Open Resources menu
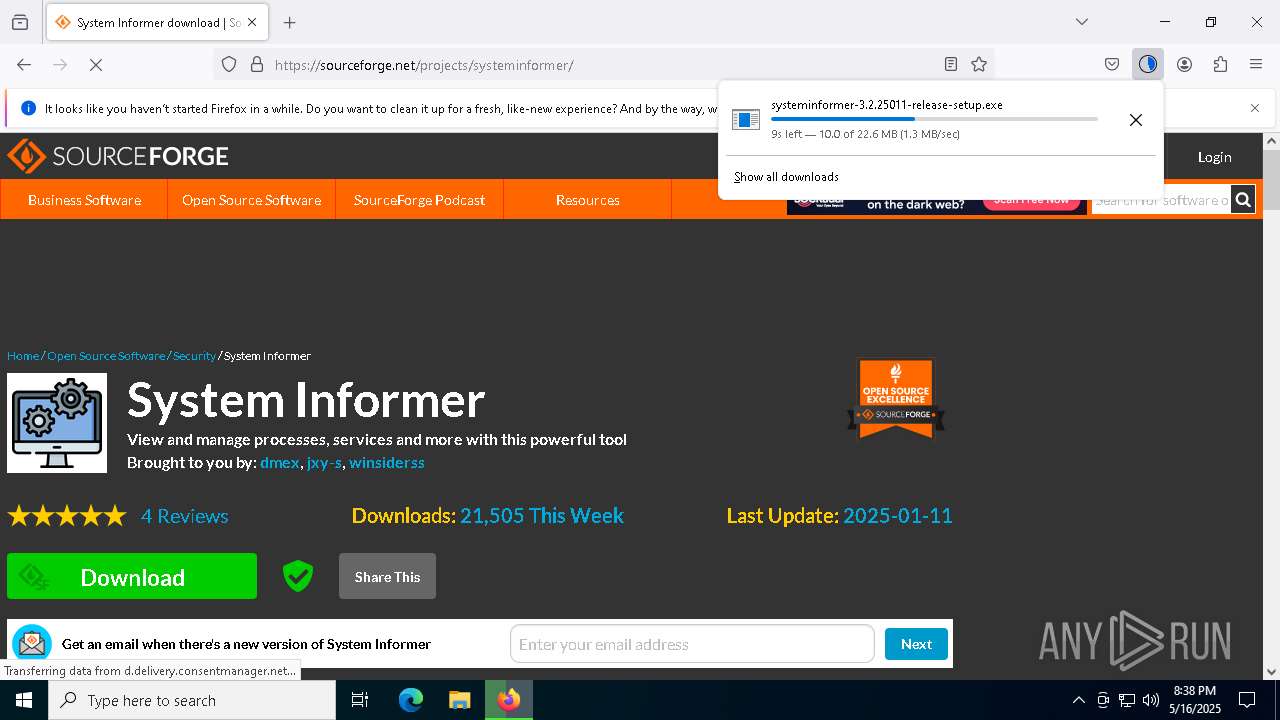This screenshot has height=720, width=1280. (x=588, y=200)
